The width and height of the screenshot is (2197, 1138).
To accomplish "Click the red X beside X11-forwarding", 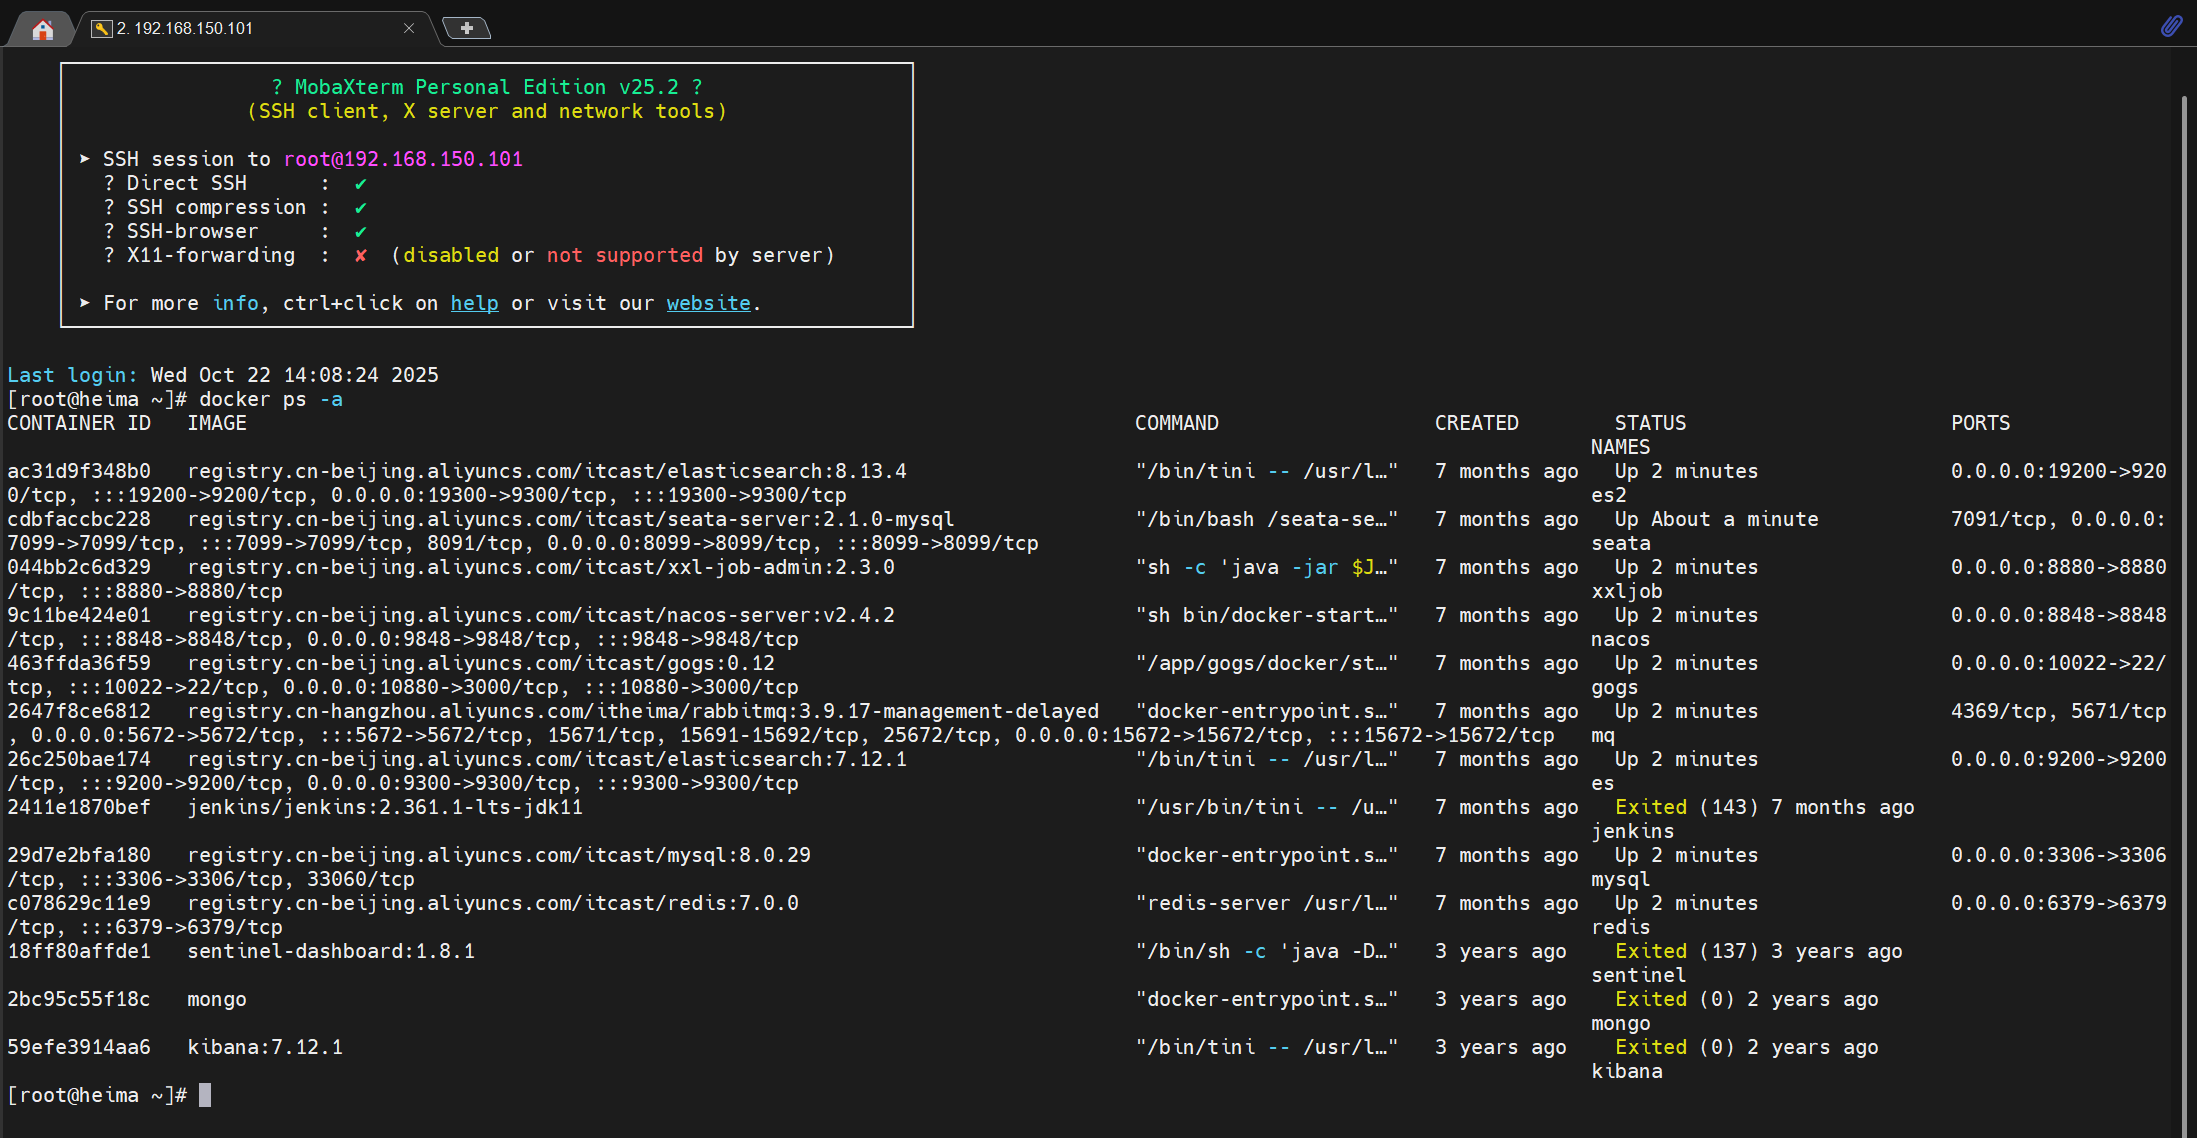I will pos(361,255).
